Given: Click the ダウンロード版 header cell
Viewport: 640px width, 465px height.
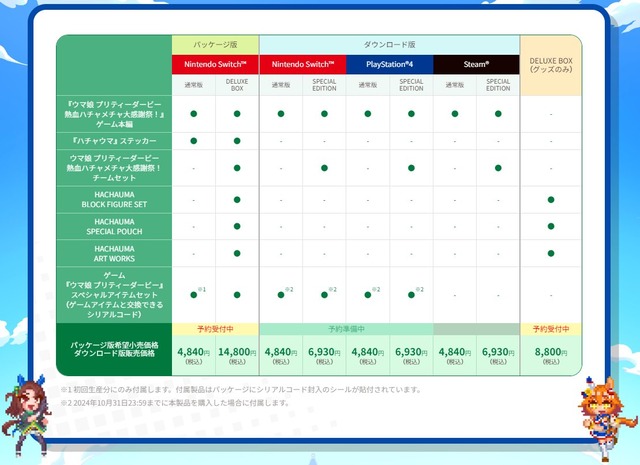Looking at the screenshot, I should (389, 44).
